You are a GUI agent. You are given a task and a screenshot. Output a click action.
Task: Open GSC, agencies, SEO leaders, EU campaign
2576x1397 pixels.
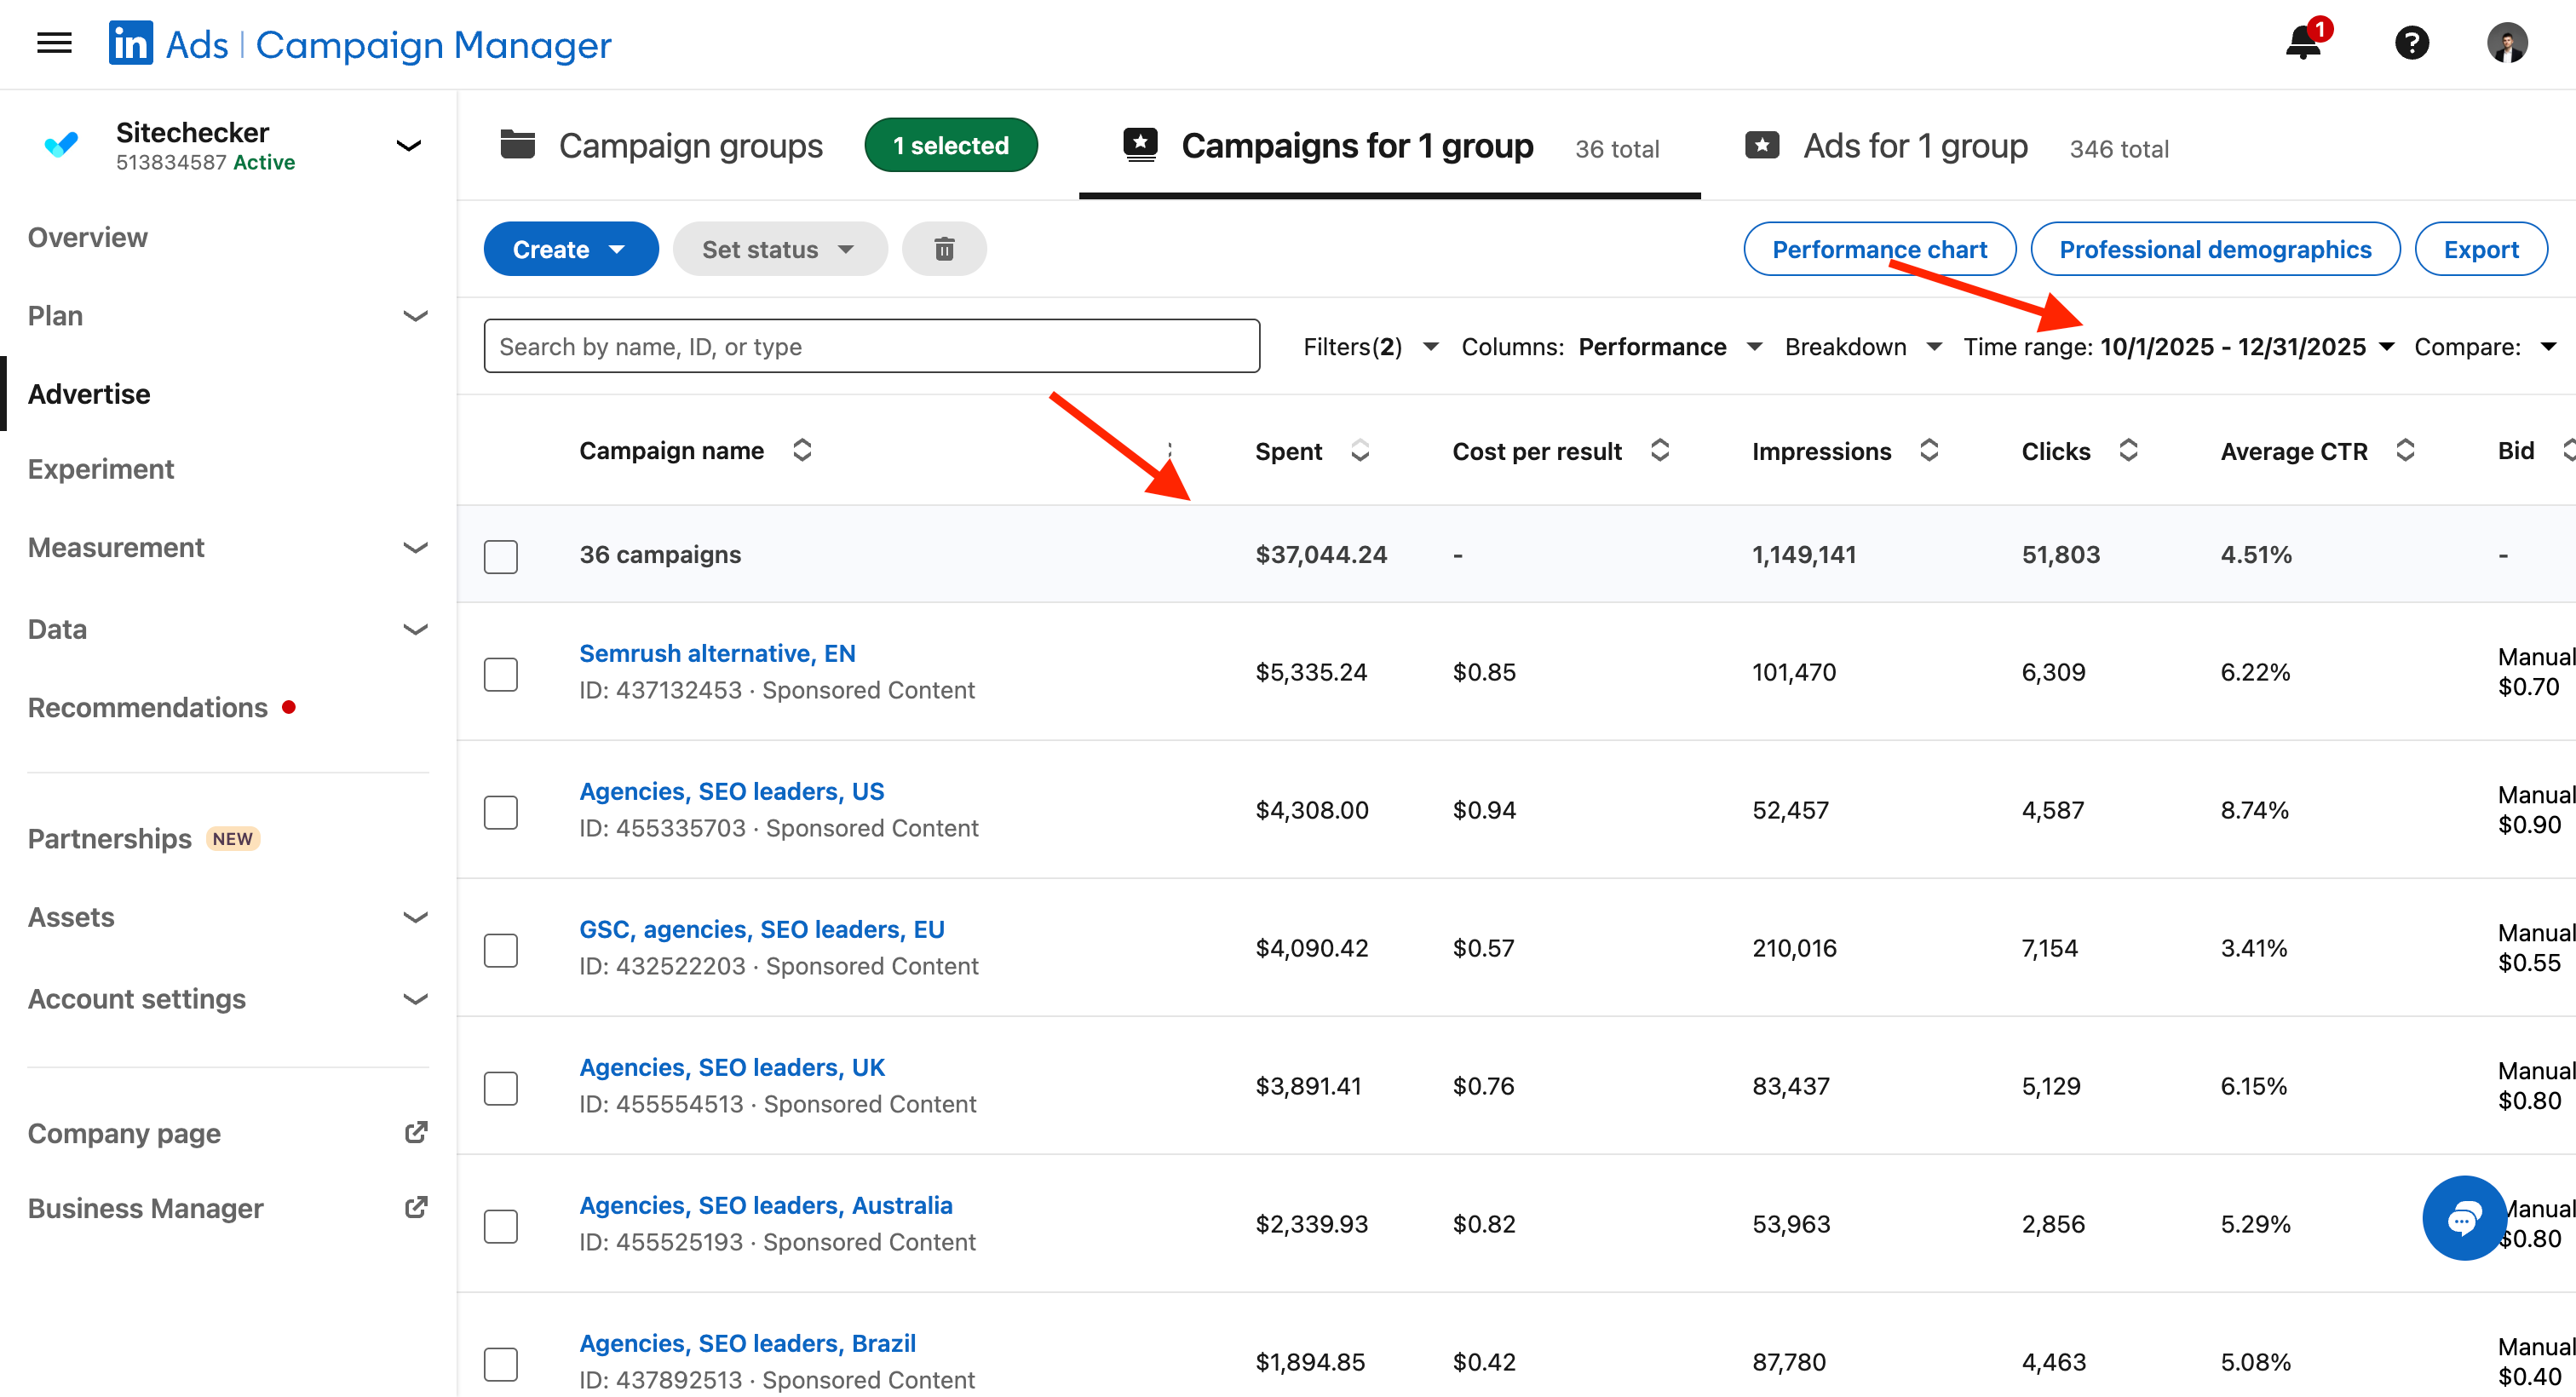(761, 929)
